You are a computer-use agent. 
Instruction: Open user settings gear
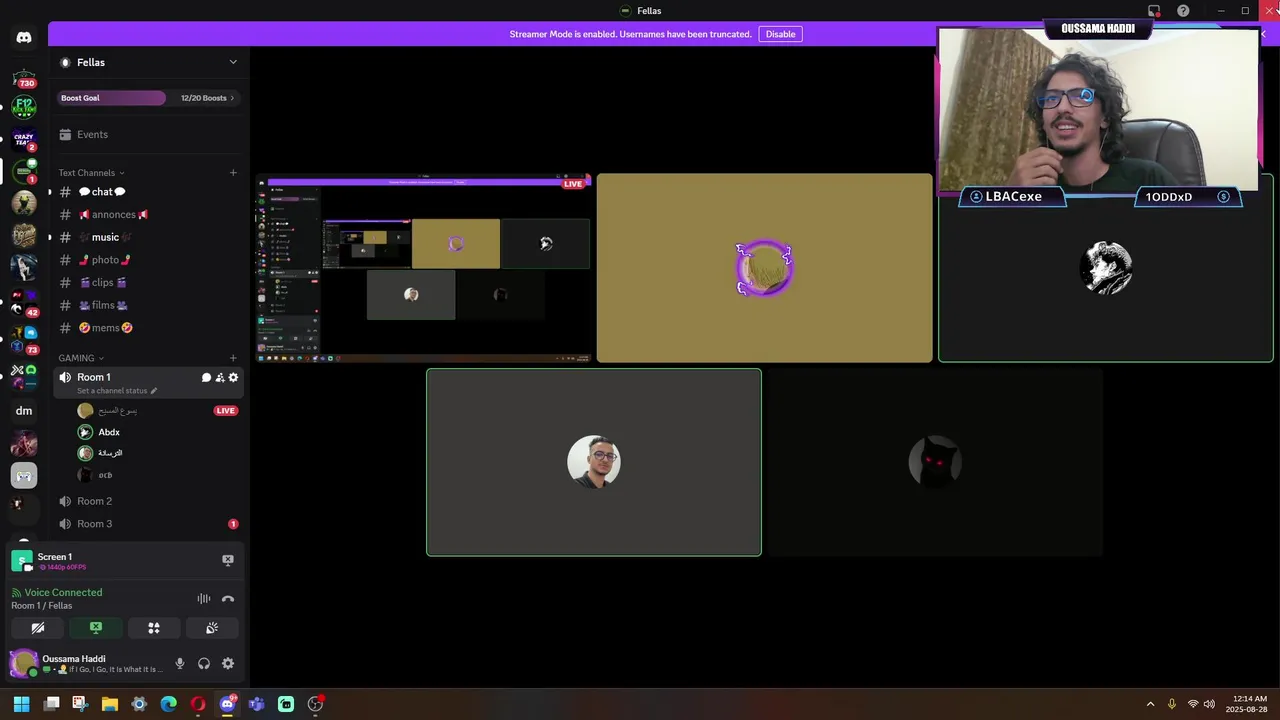click(x=228, y=663)
